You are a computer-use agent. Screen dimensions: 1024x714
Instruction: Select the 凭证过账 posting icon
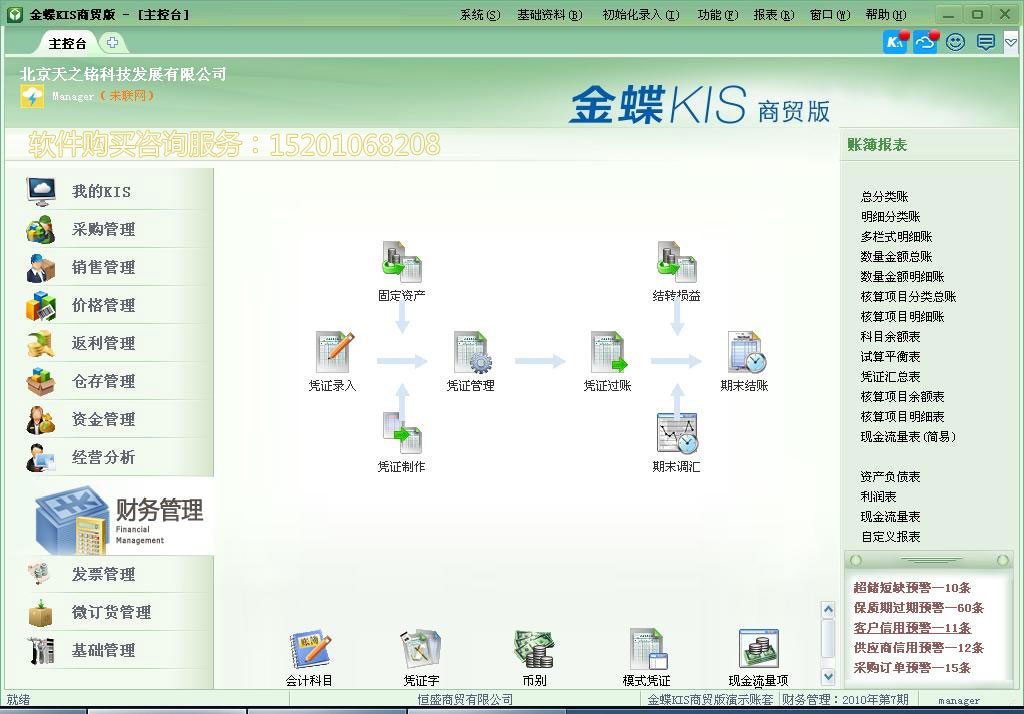point(608,355)
